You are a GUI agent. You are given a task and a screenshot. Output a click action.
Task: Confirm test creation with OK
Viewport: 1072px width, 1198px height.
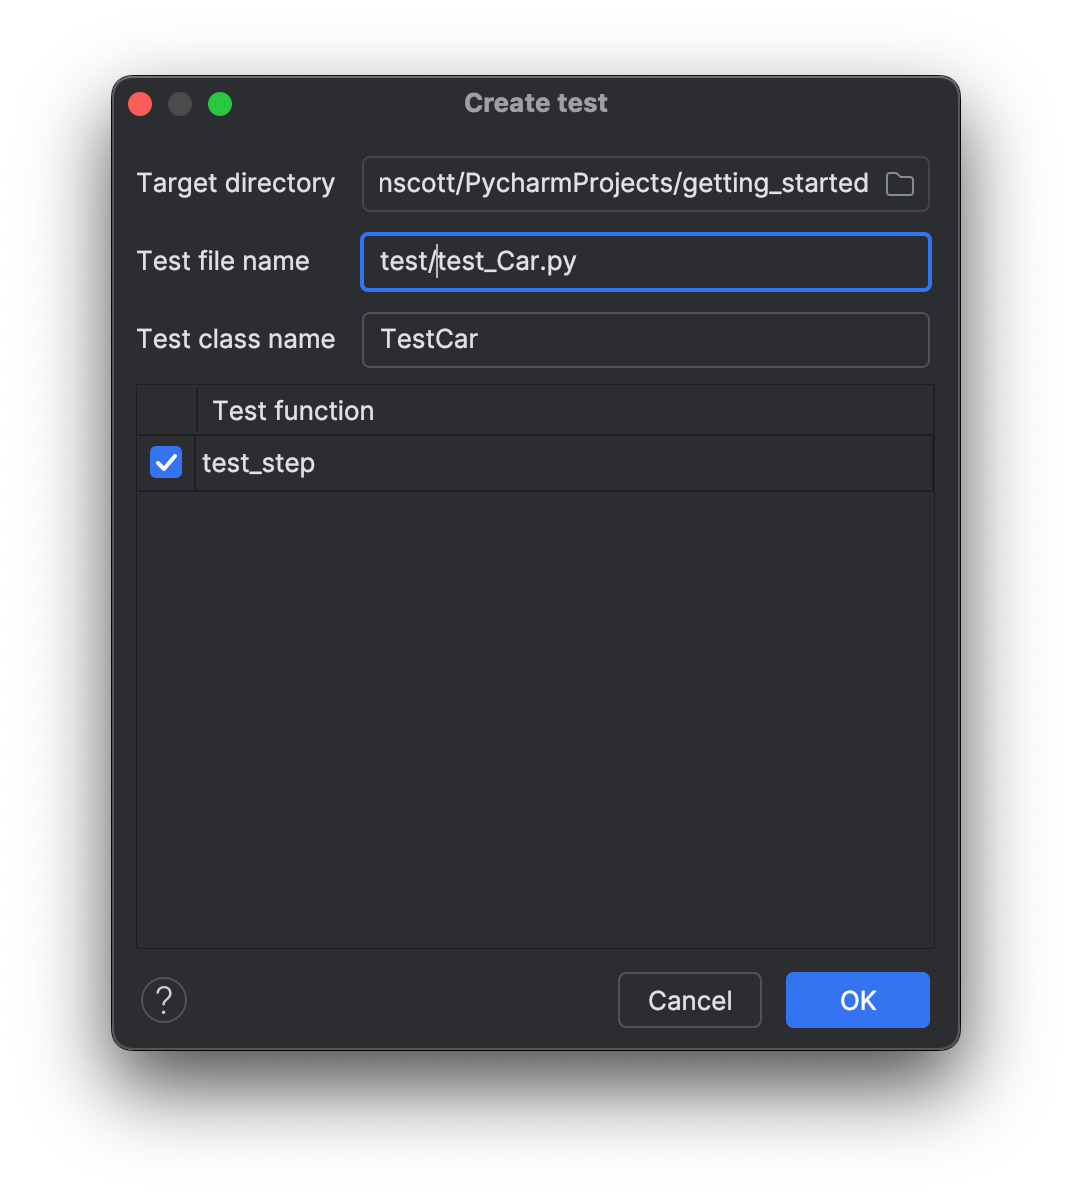pyautogui.click(x=857, y=1000)
